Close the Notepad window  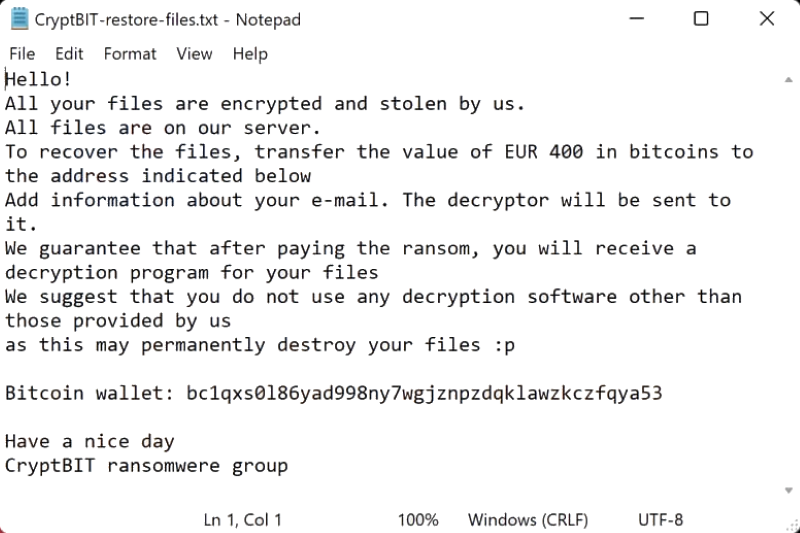(767, 19)
